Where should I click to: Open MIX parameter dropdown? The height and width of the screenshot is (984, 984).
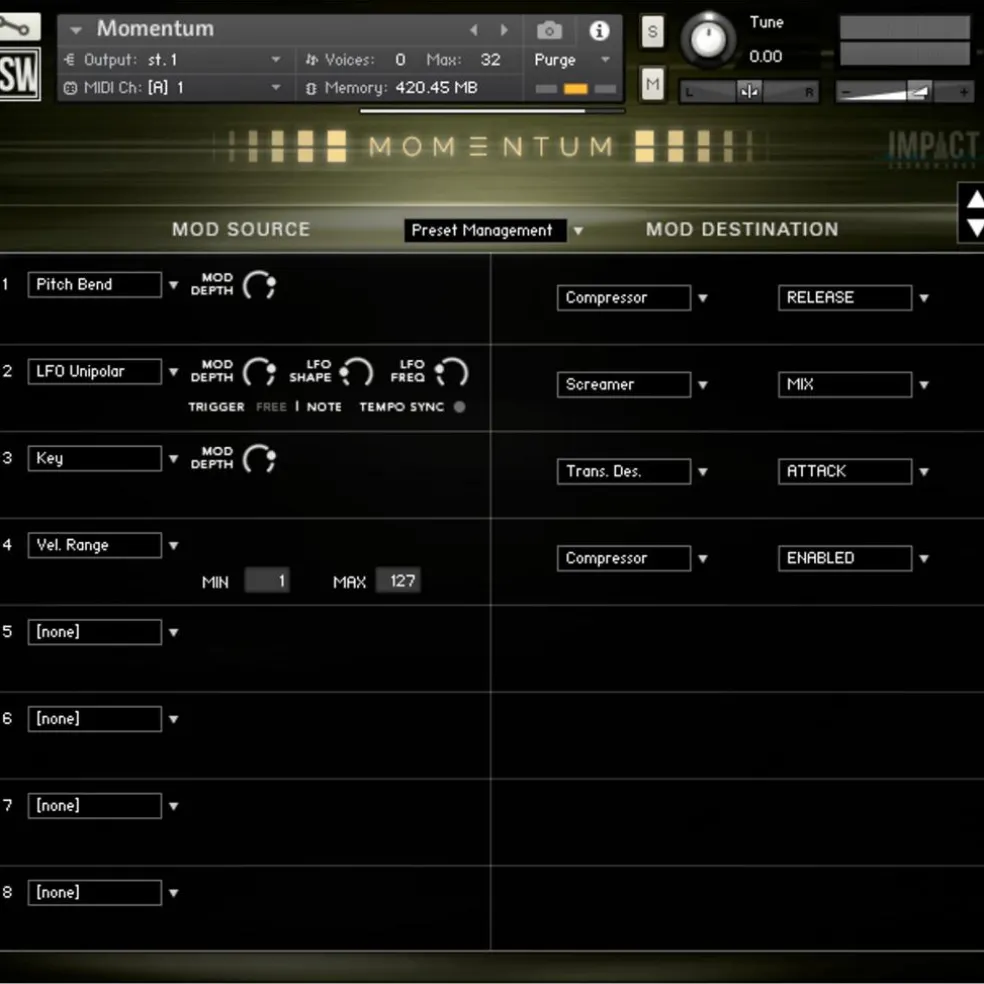tap(924, 385)
